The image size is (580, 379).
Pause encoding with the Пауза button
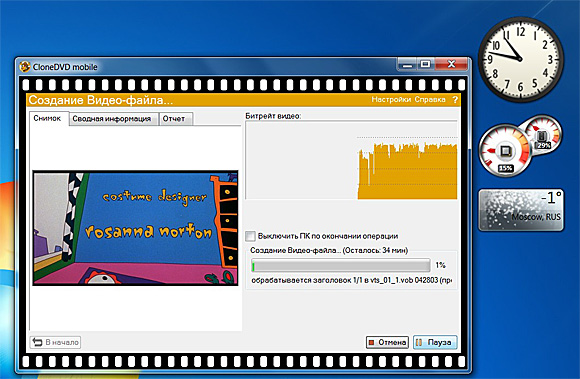[435, 342]
